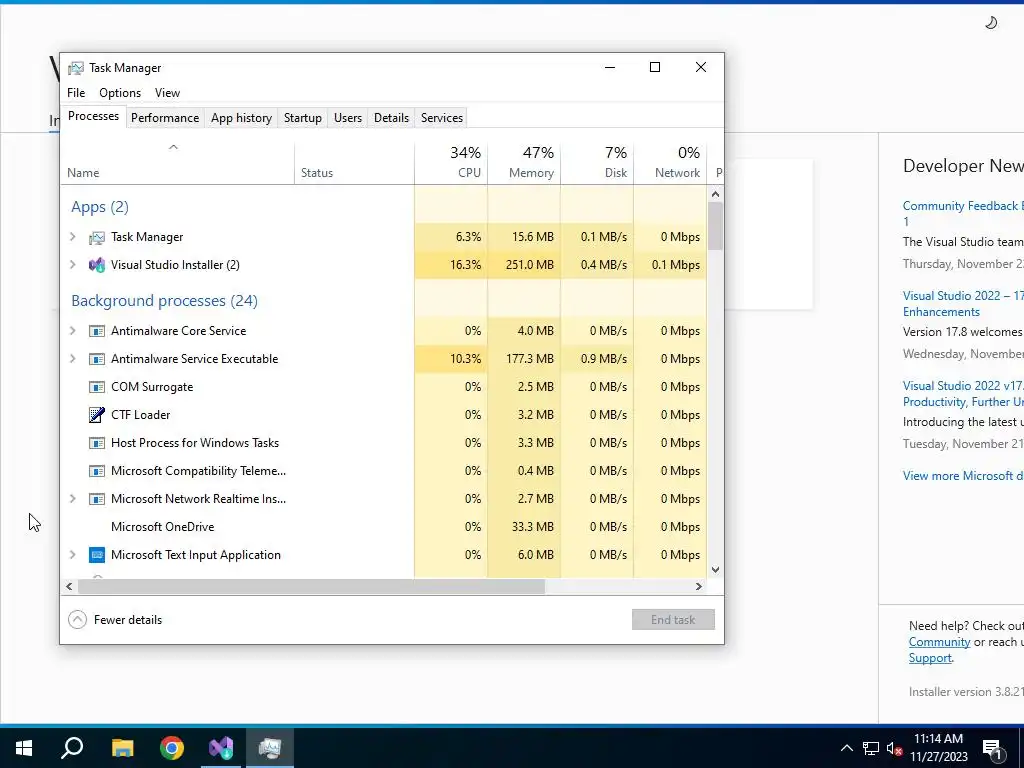Click the Microsoft Text Input Application icon
This screenshot has height=768, width=1024.
pos(97,555)
